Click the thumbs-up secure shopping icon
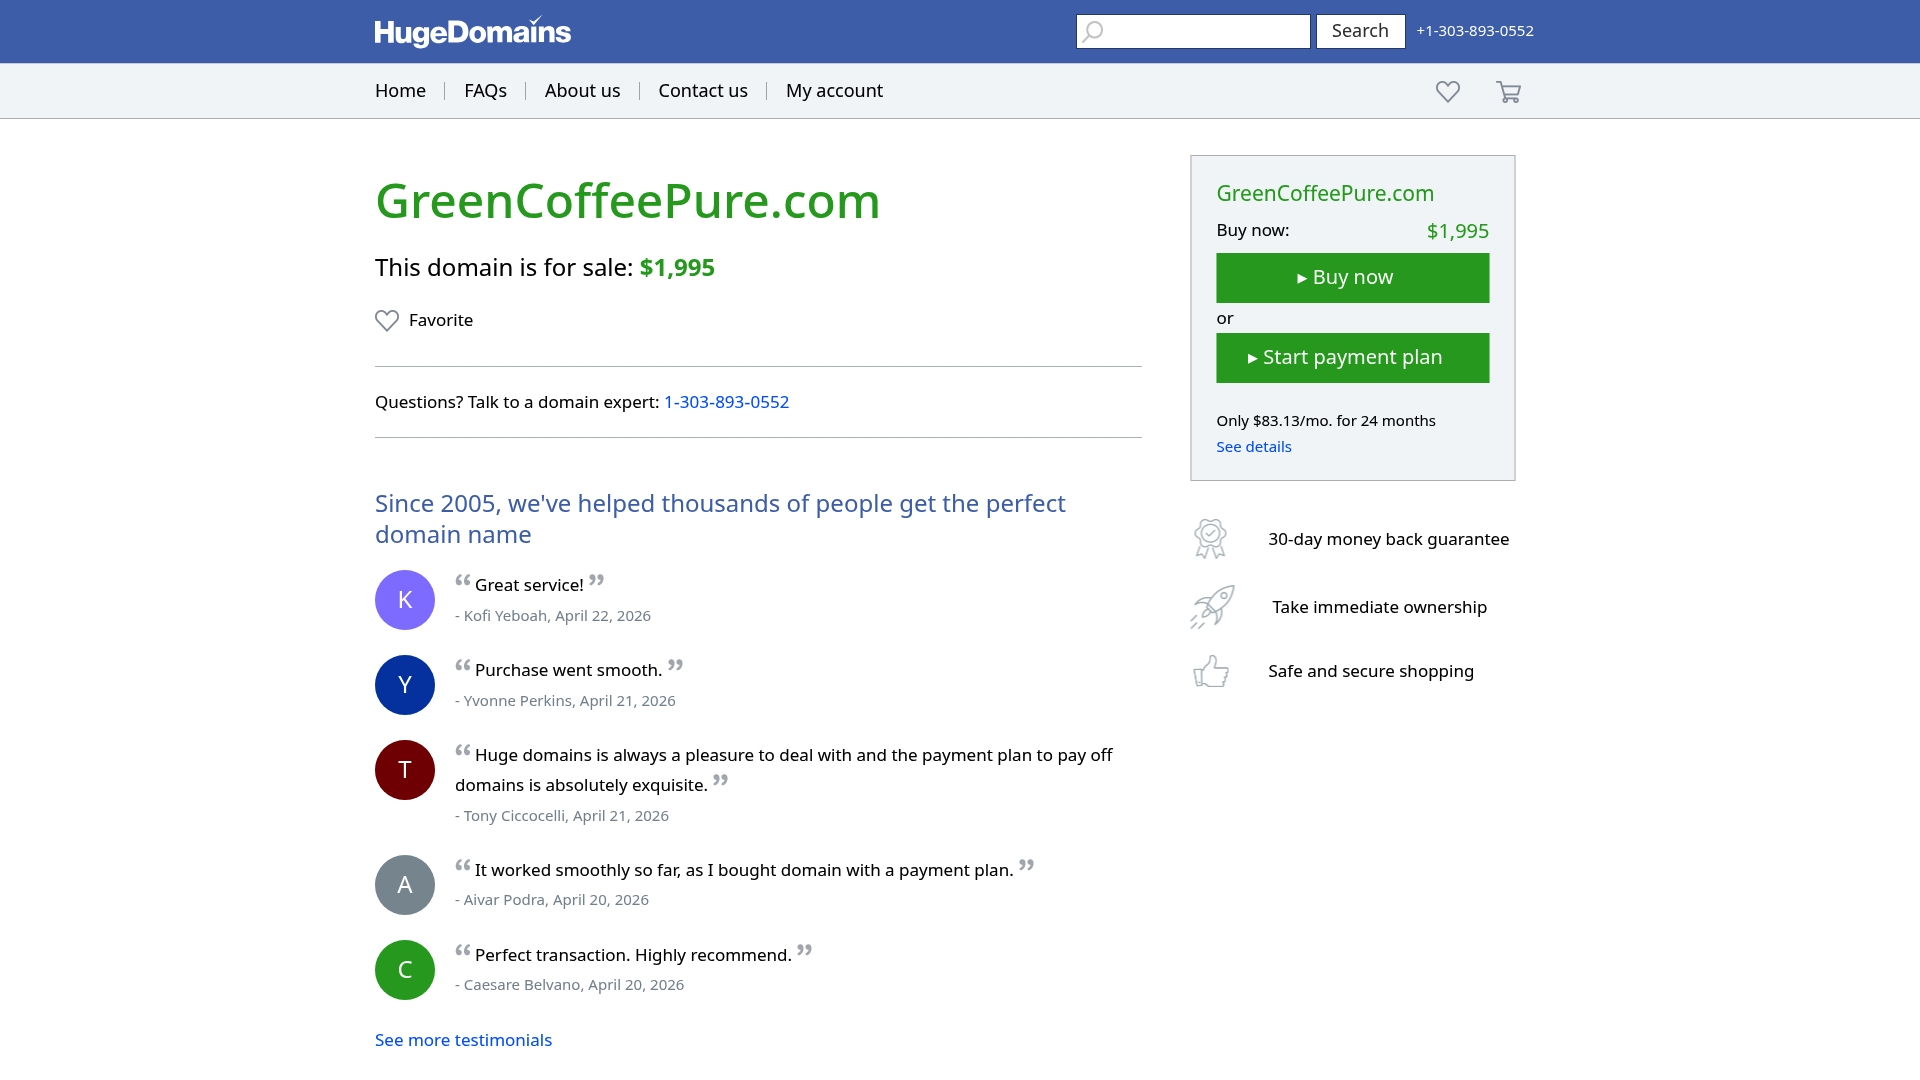The height and width of the screenshot is (1080, 1920). click(x=1211, y=671)
